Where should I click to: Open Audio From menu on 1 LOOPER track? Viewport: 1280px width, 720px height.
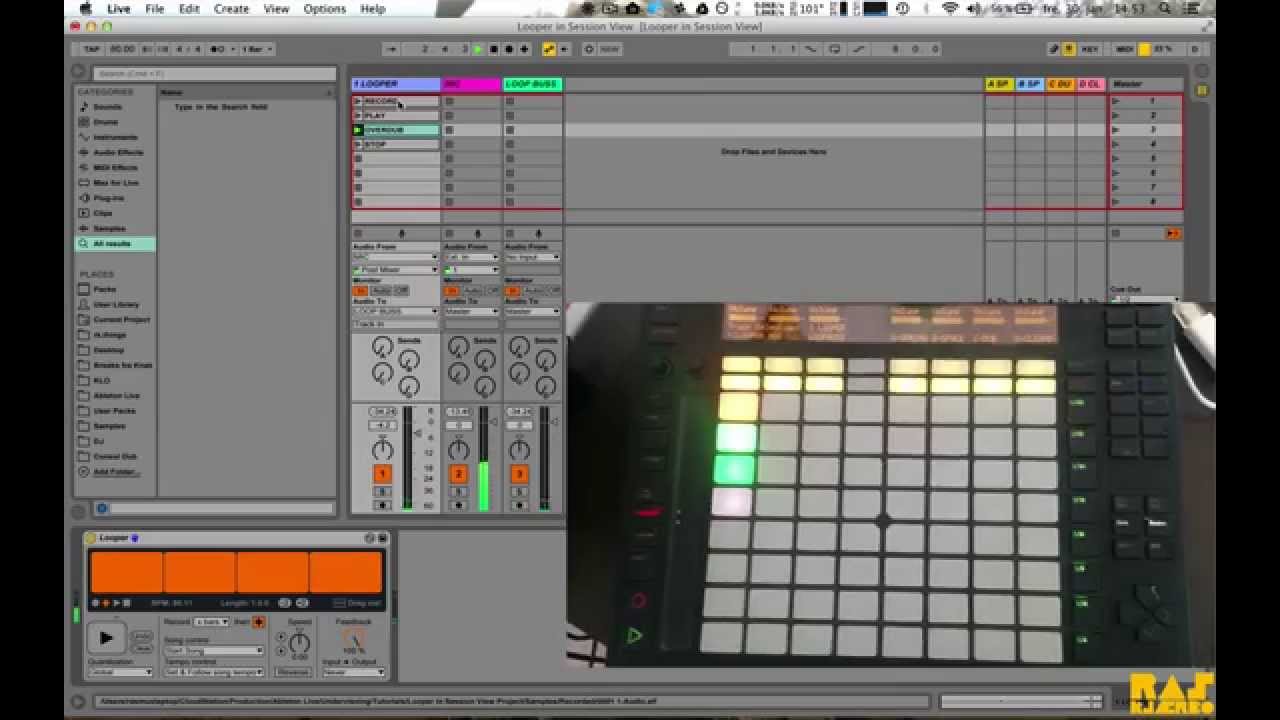click(x=395, y=257)
